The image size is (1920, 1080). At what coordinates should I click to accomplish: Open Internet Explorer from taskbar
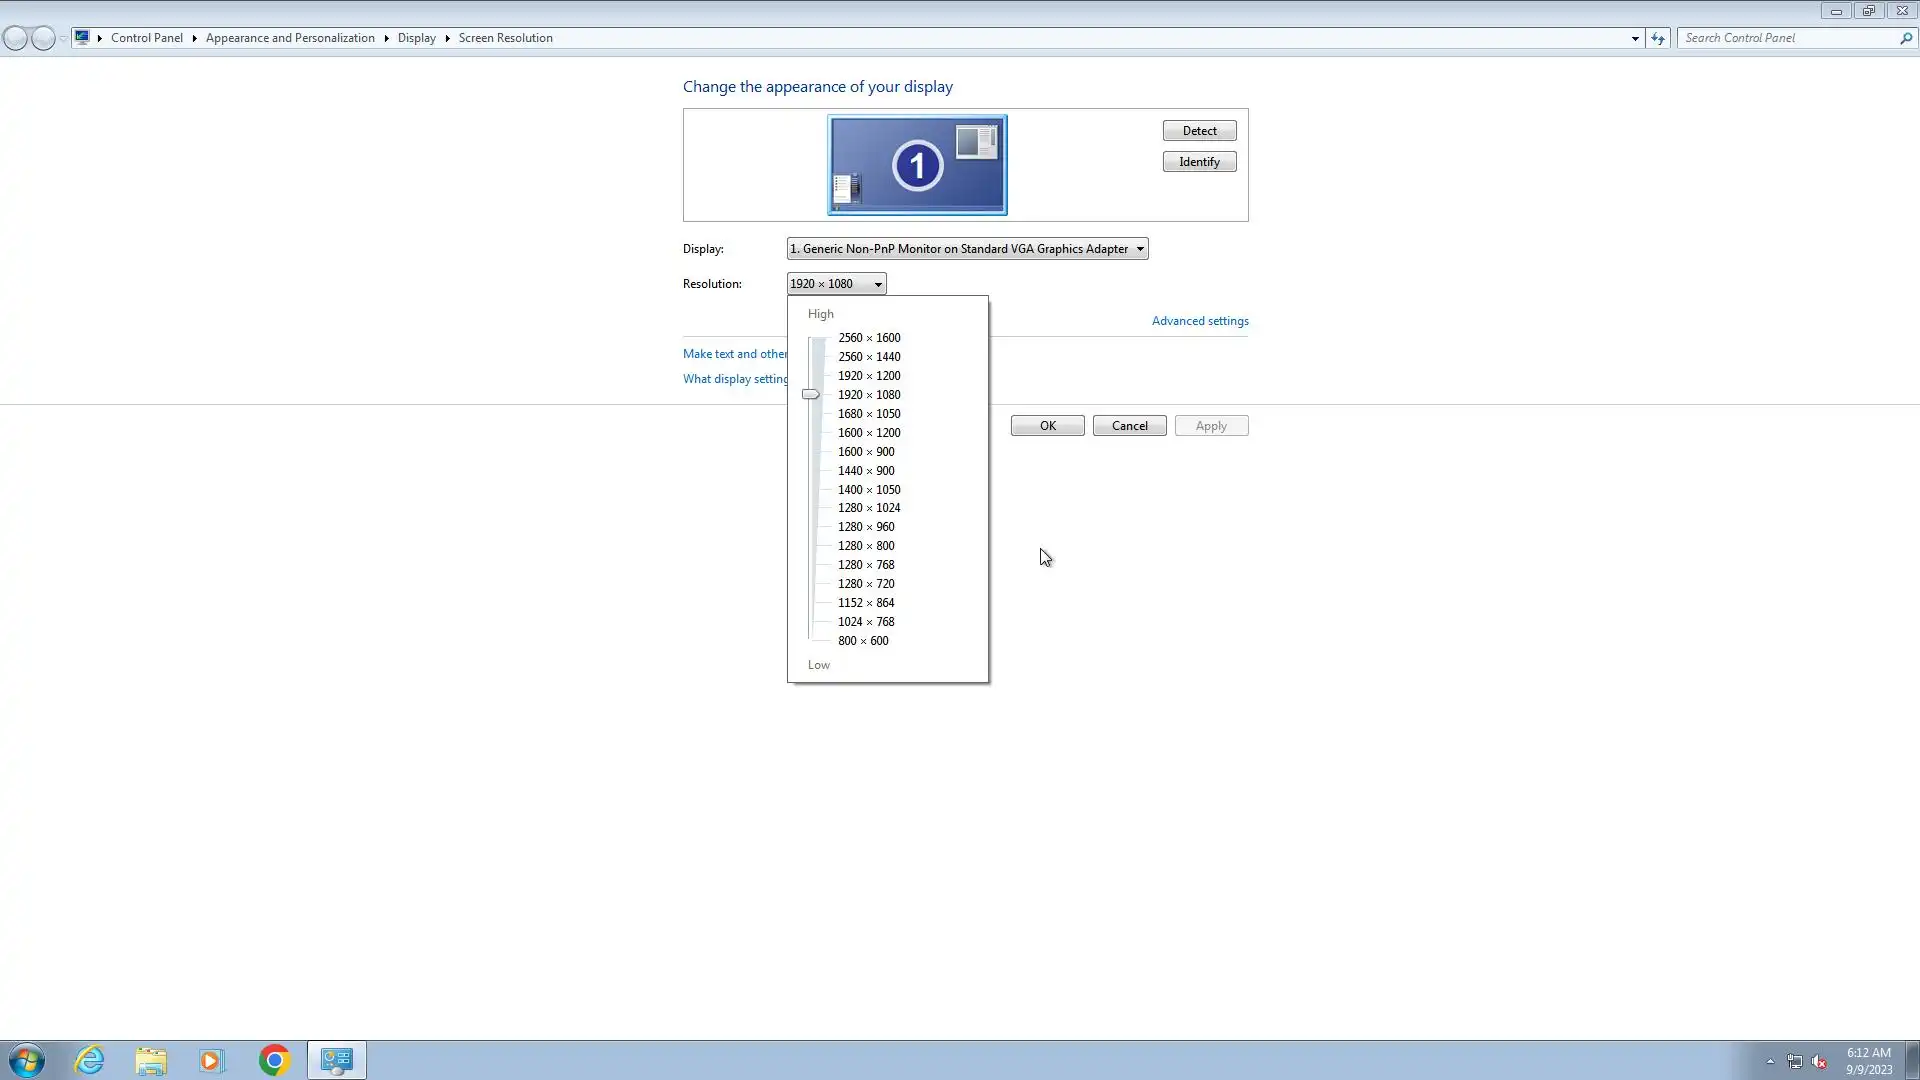[x=90, y=1060]
